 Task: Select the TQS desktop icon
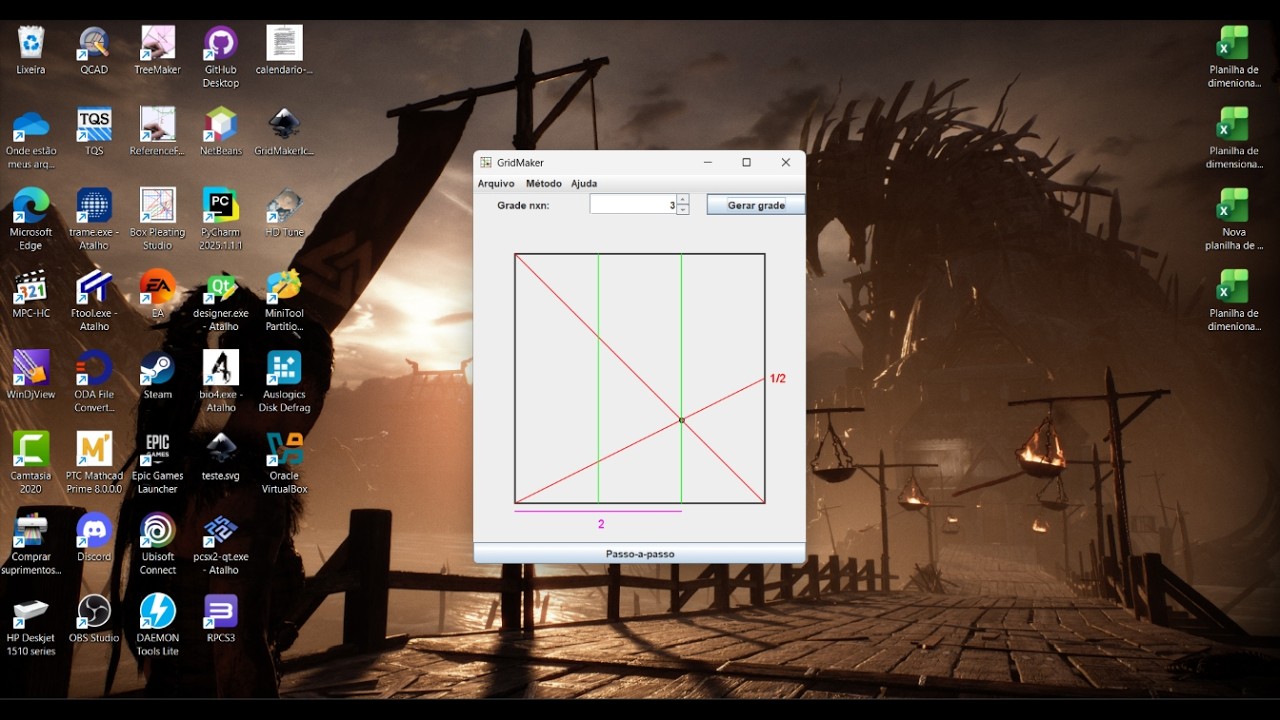pyautogui.click(x=94, y=131)
